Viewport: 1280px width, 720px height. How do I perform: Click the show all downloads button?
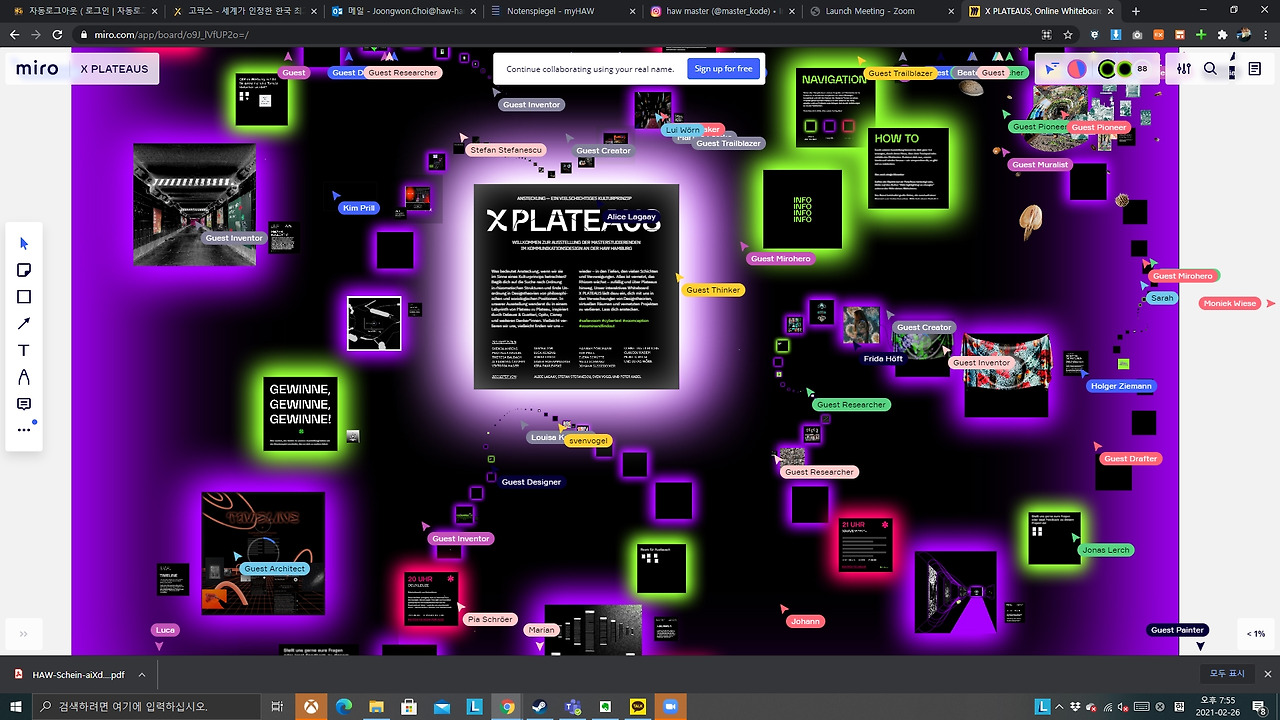click(1227, 674)
